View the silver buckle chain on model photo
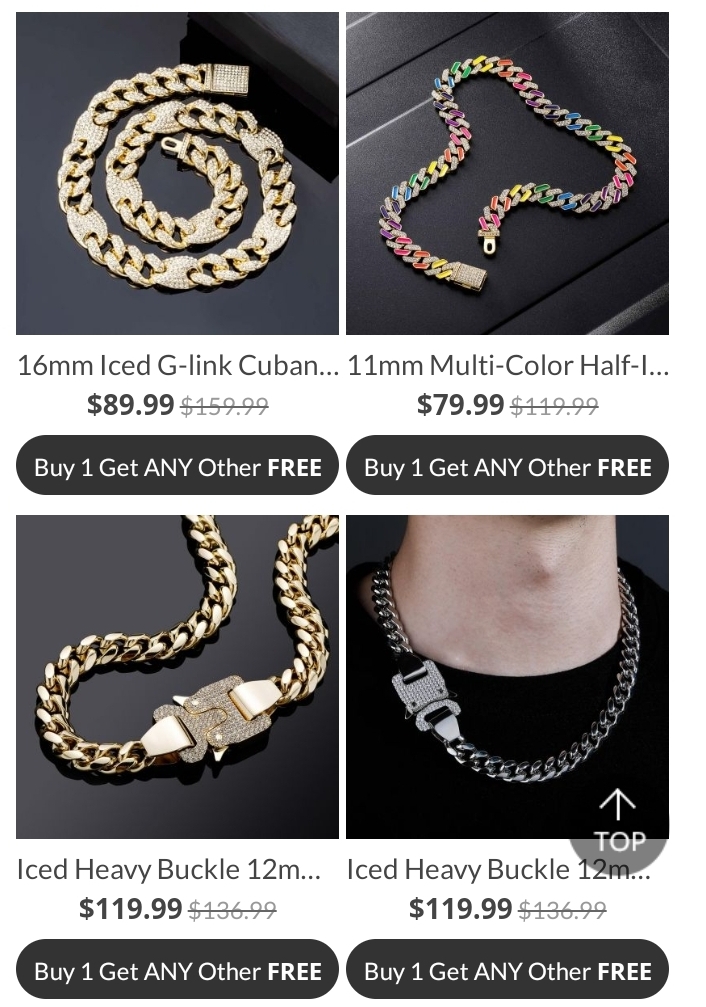Screen dimensions: 706x1007 point(507,677)
